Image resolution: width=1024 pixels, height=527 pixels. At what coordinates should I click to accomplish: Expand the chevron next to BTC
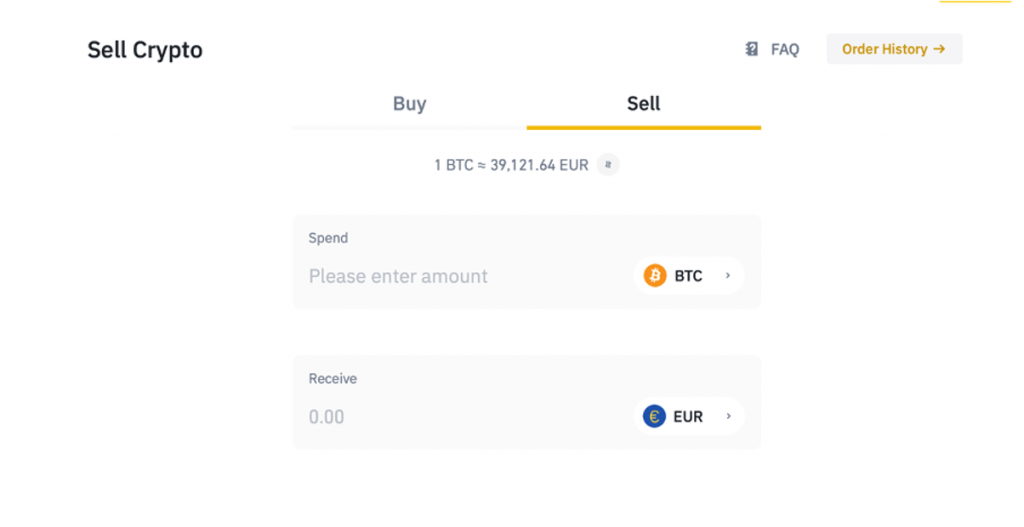[x=728, y=276]
